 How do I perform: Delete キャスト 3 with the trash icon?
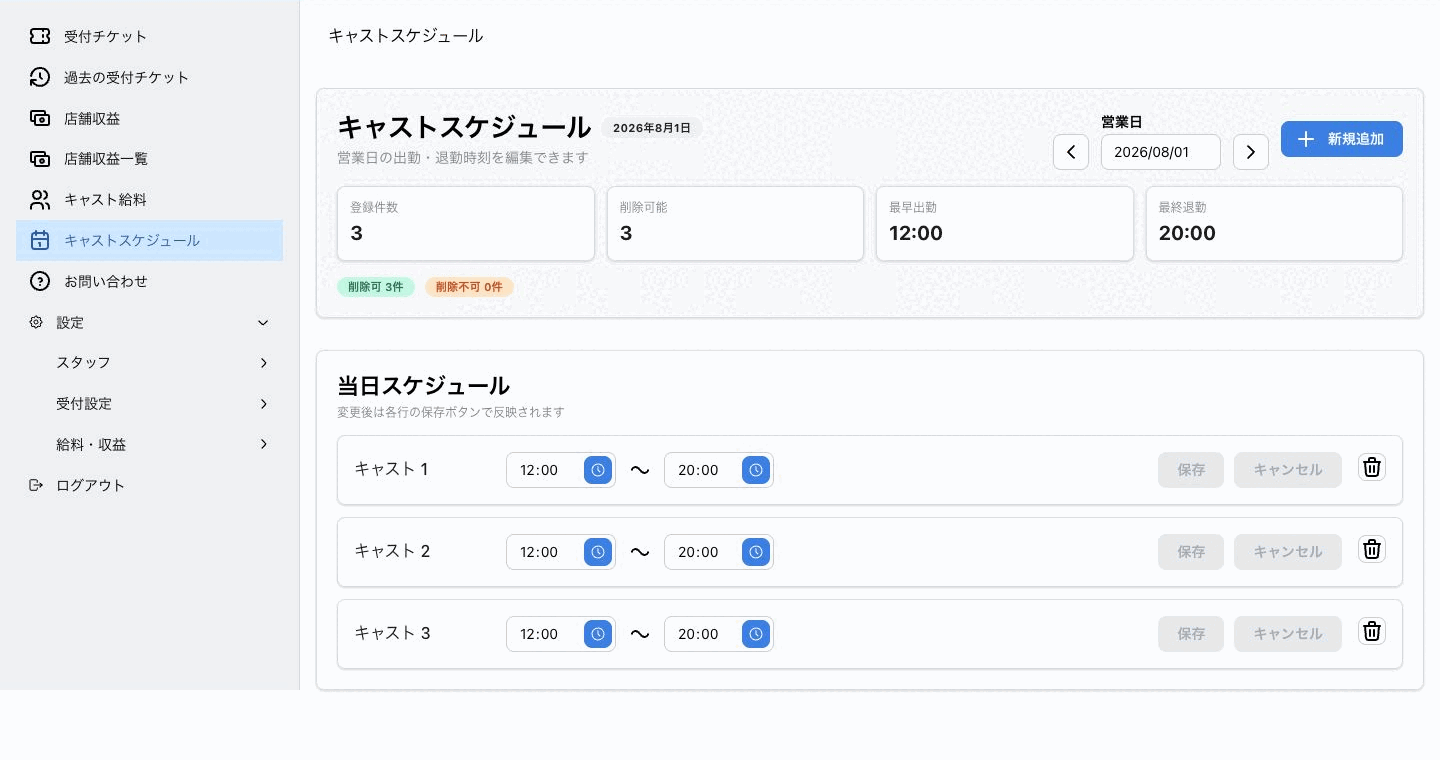[1372, 631]
